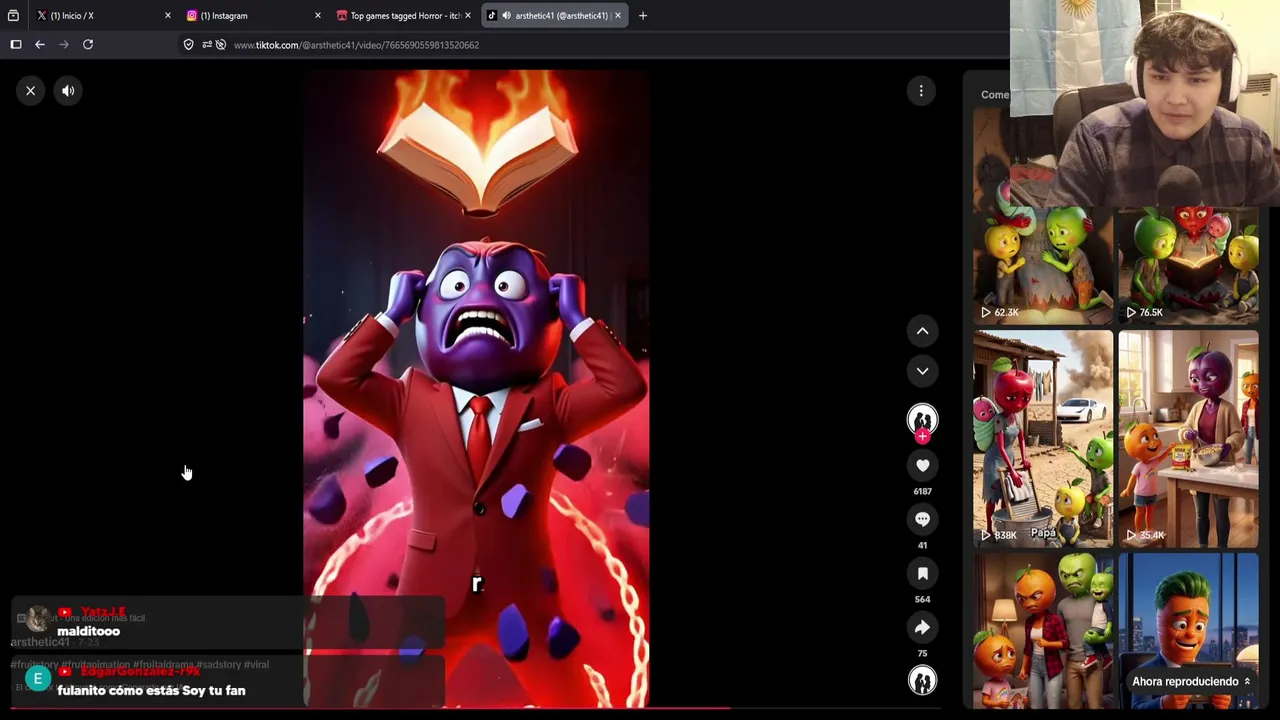Open a new browser tab
This screenshot has width=1280, height=720.
[642, 15]
